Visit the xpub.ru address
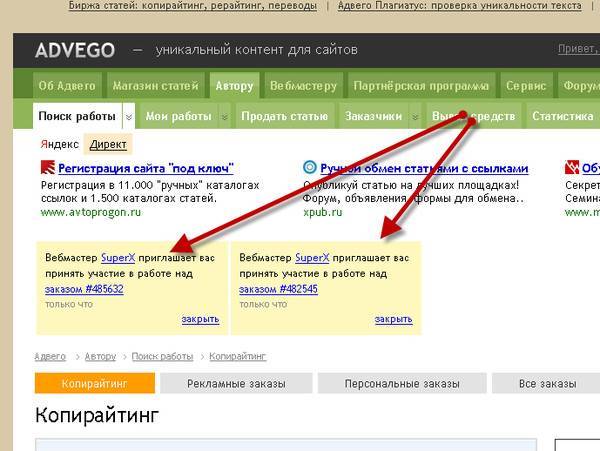Viewport: 600px width, 451px height. pyautogui.click(x=323, y=212)
